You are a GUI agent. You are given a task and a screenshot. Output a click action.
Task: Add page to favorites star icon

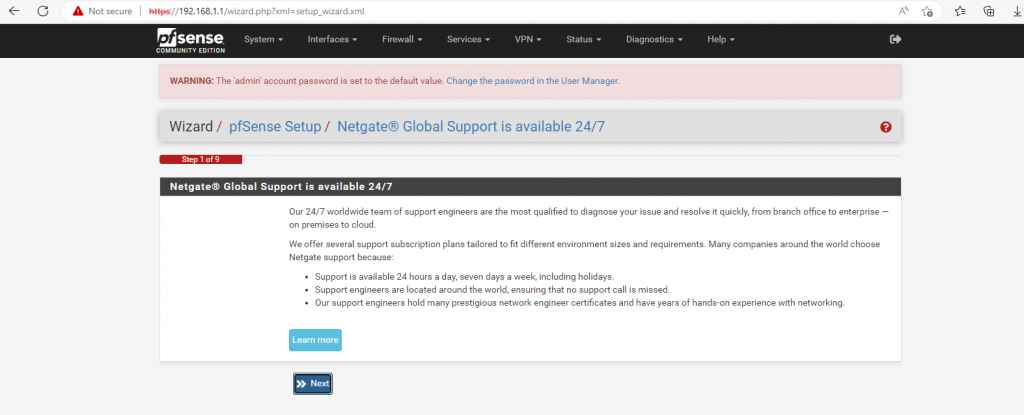click(x=927, y=11)
